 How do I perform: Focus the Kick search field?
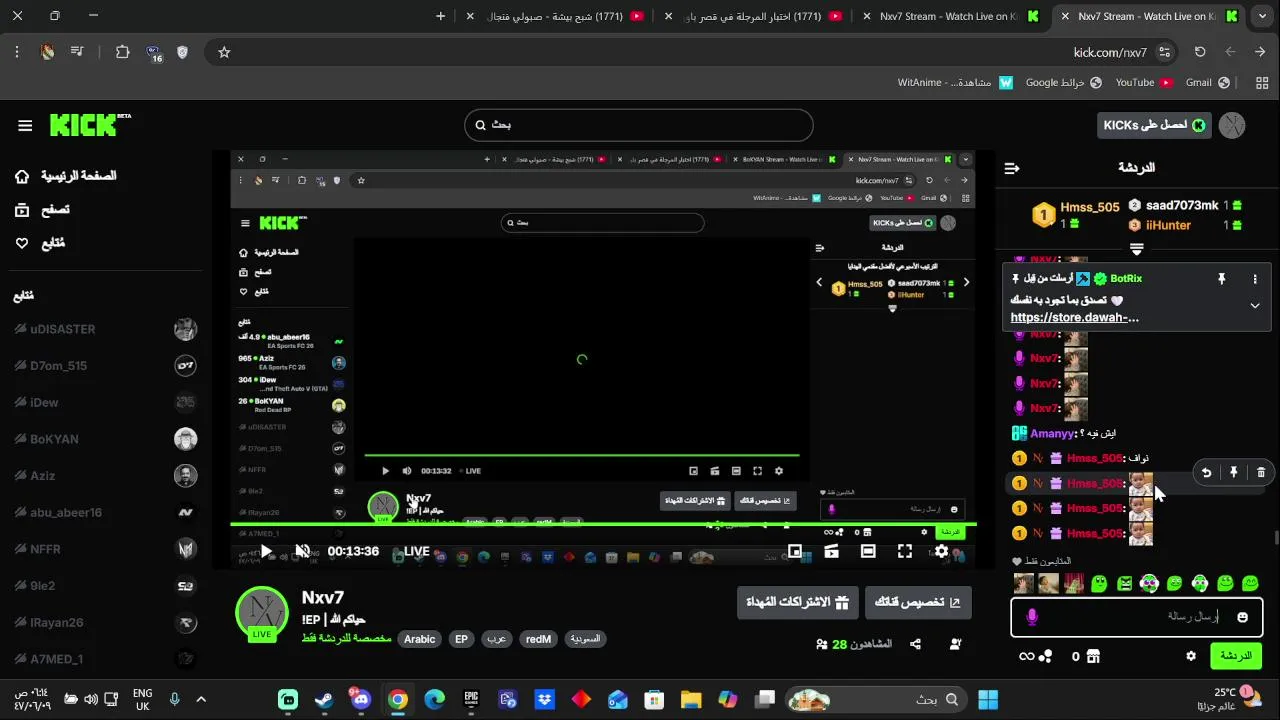click(638, 125)
